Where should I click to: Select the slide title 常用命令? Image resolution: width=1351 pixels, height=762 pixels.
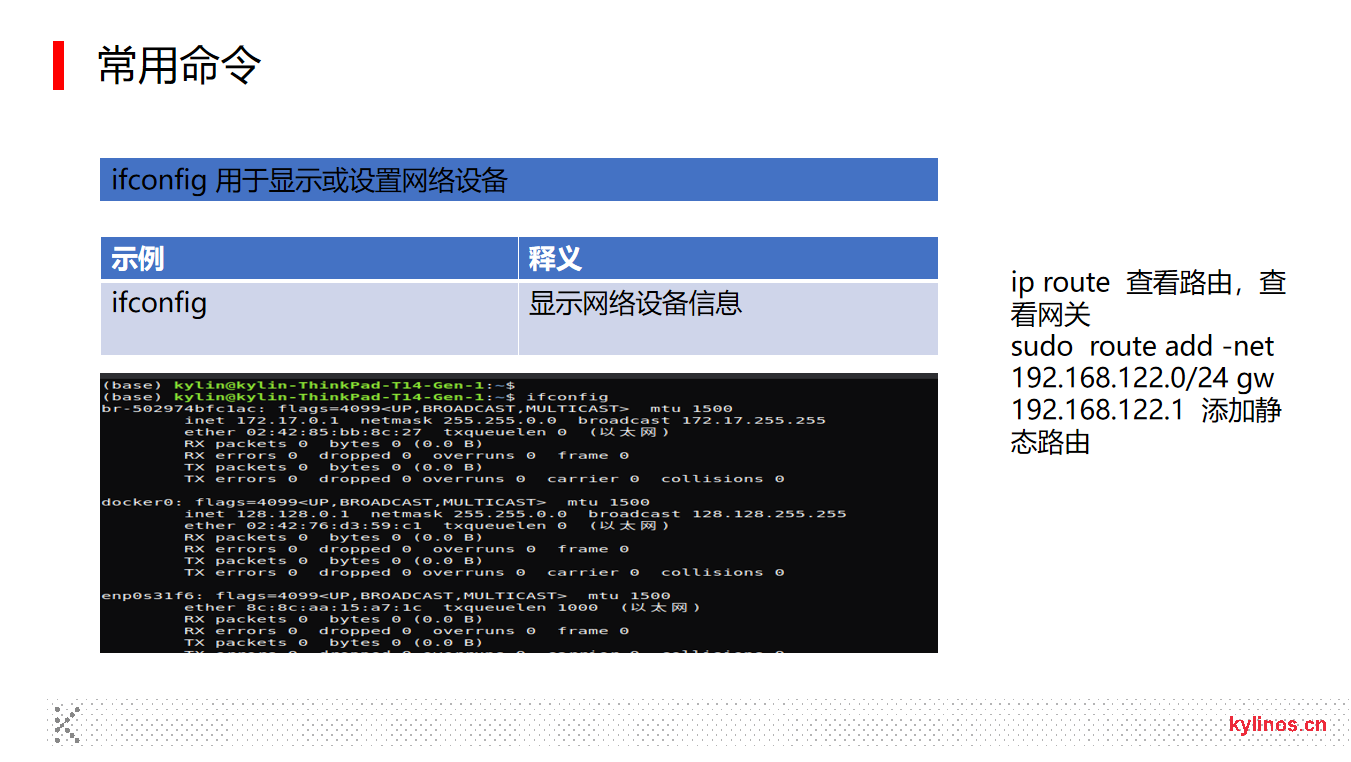[x=180, y=66]
